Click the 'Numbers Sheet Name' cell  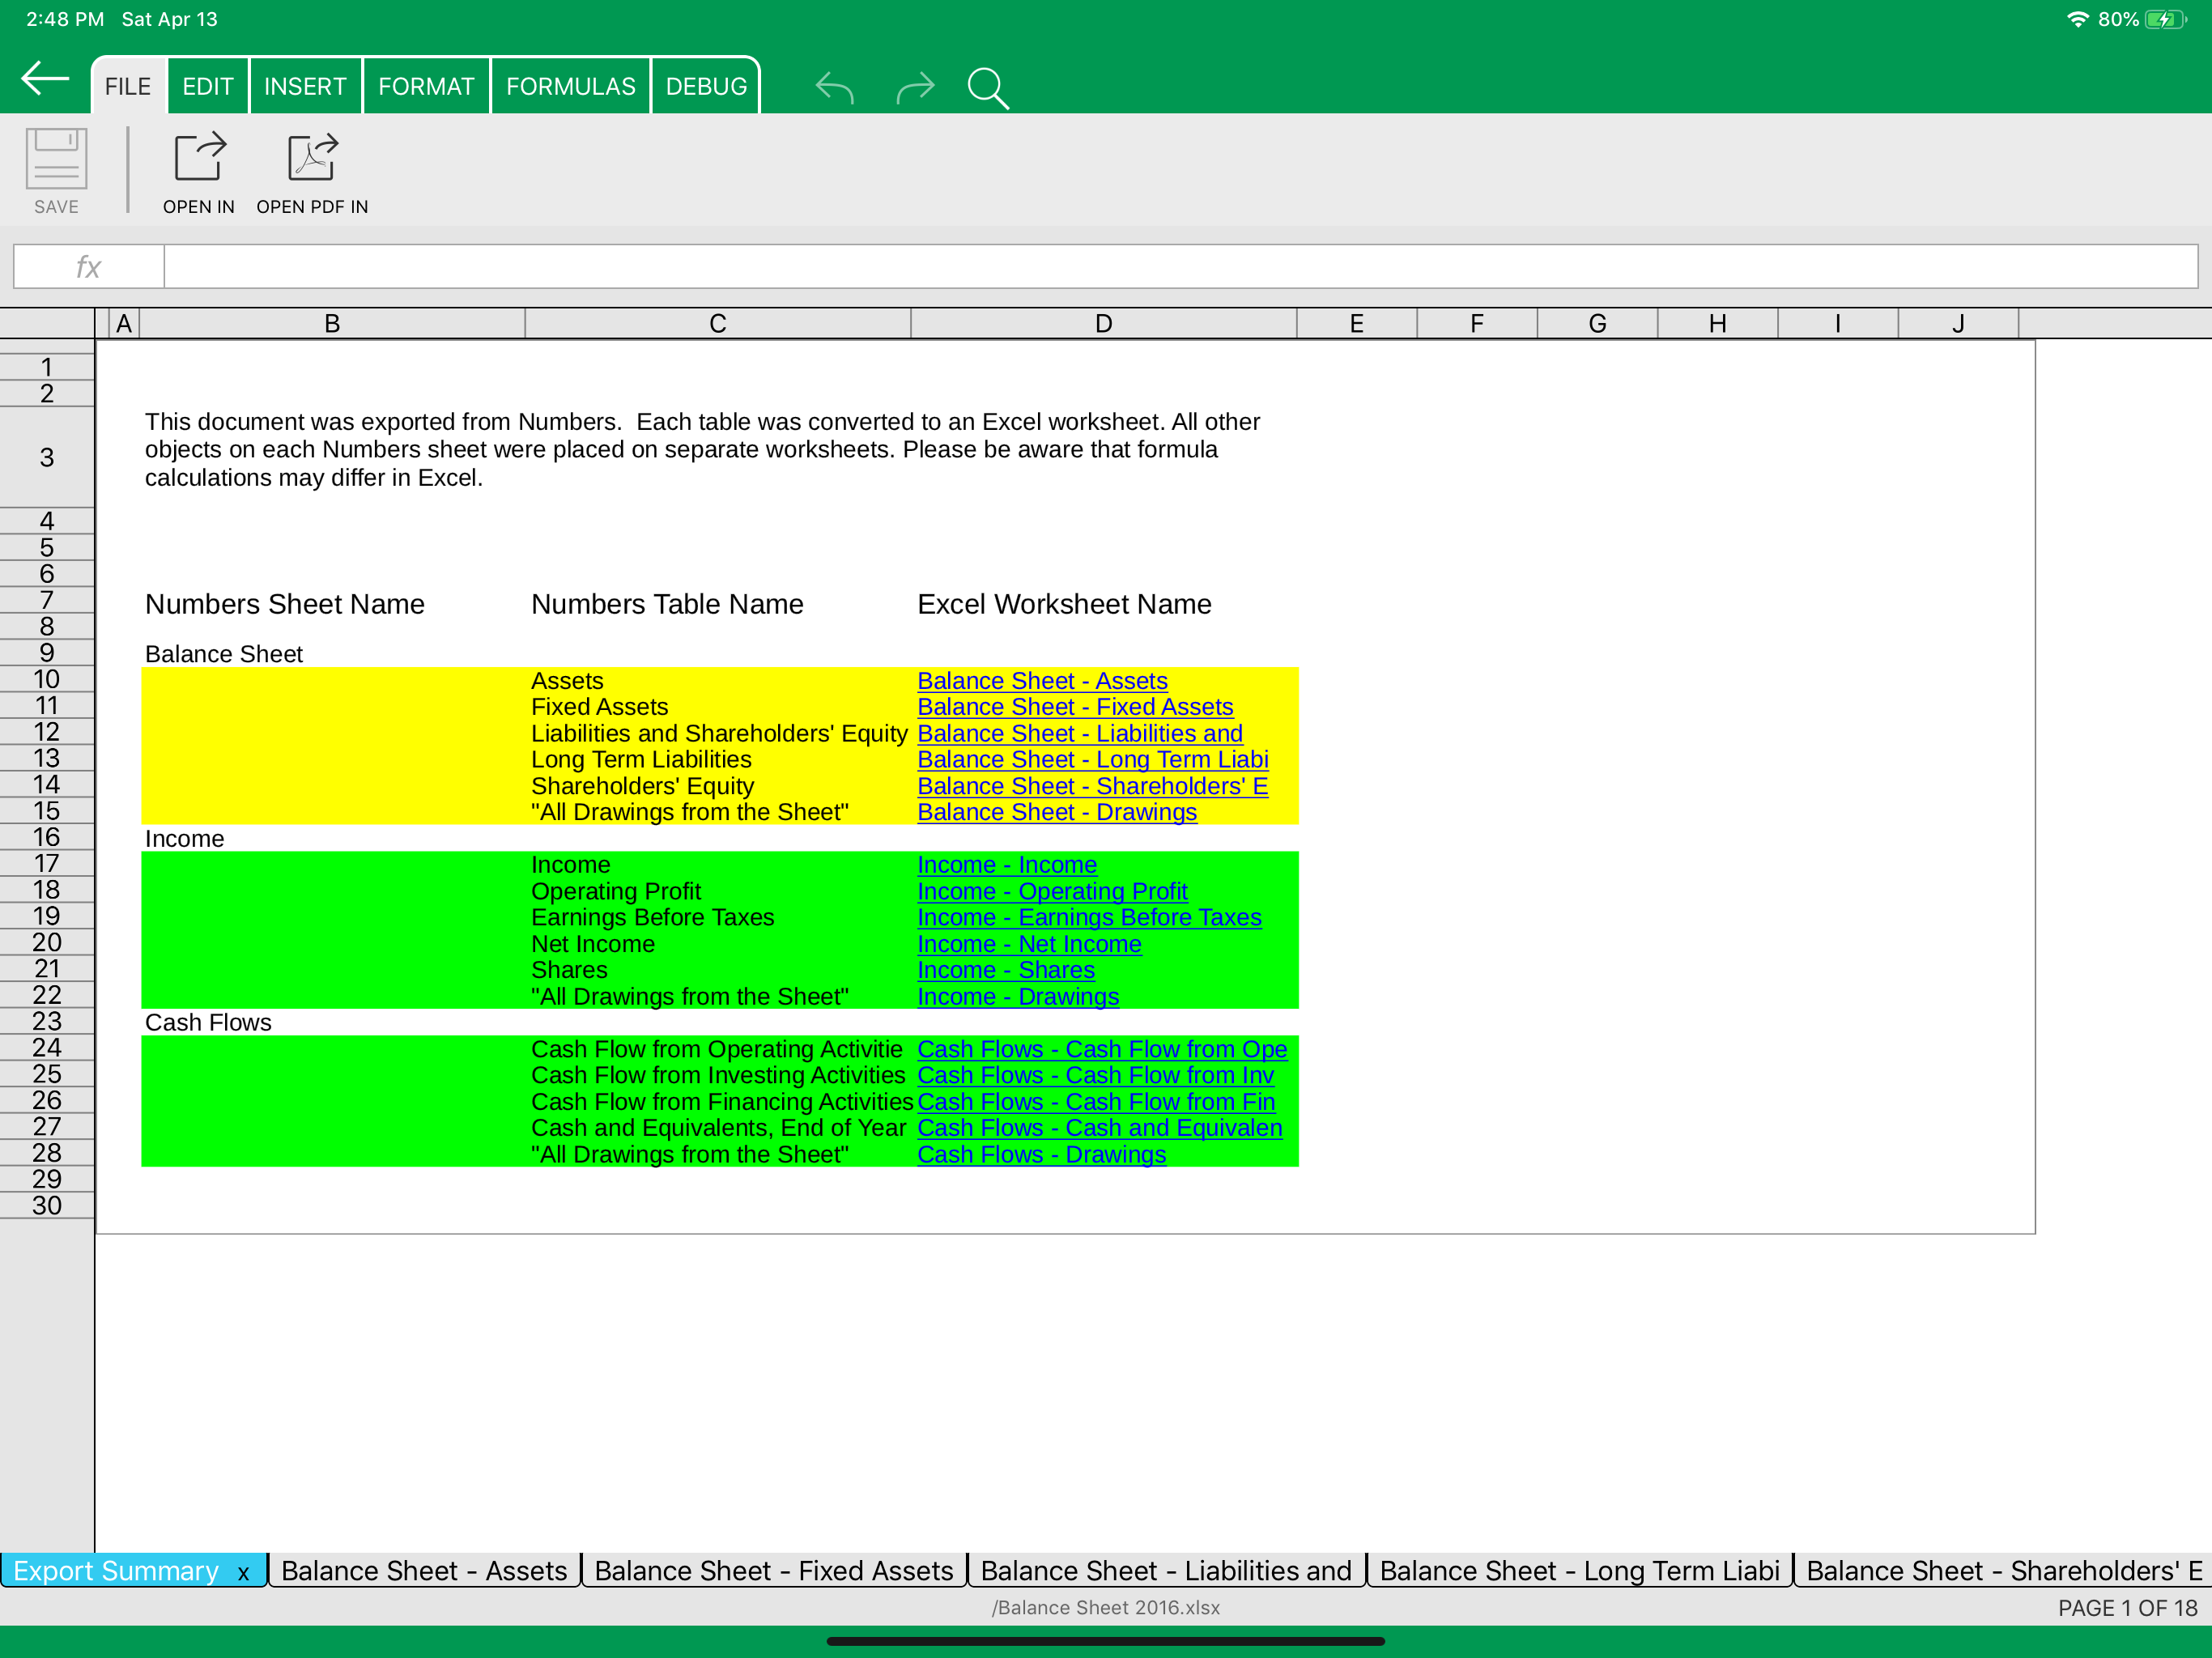click(x=285, y=604)
